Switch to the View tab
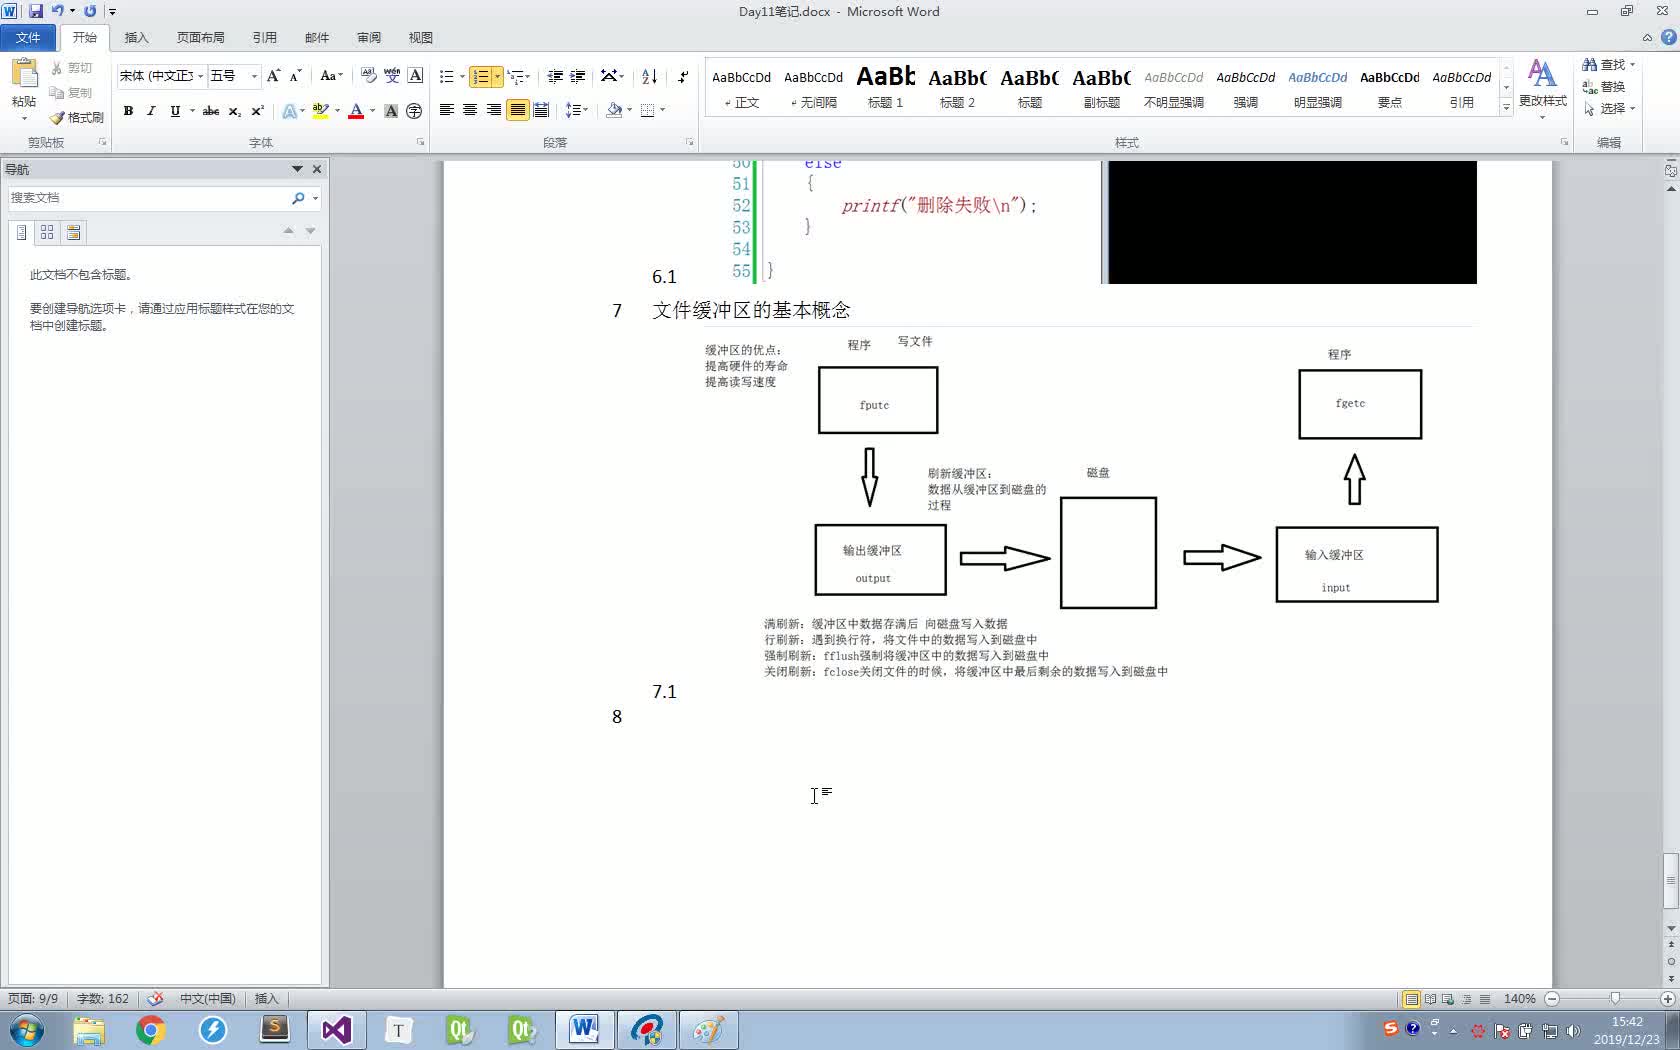Image resolution: width=1680 pixels, height=1050 pixels. [420, 37]
